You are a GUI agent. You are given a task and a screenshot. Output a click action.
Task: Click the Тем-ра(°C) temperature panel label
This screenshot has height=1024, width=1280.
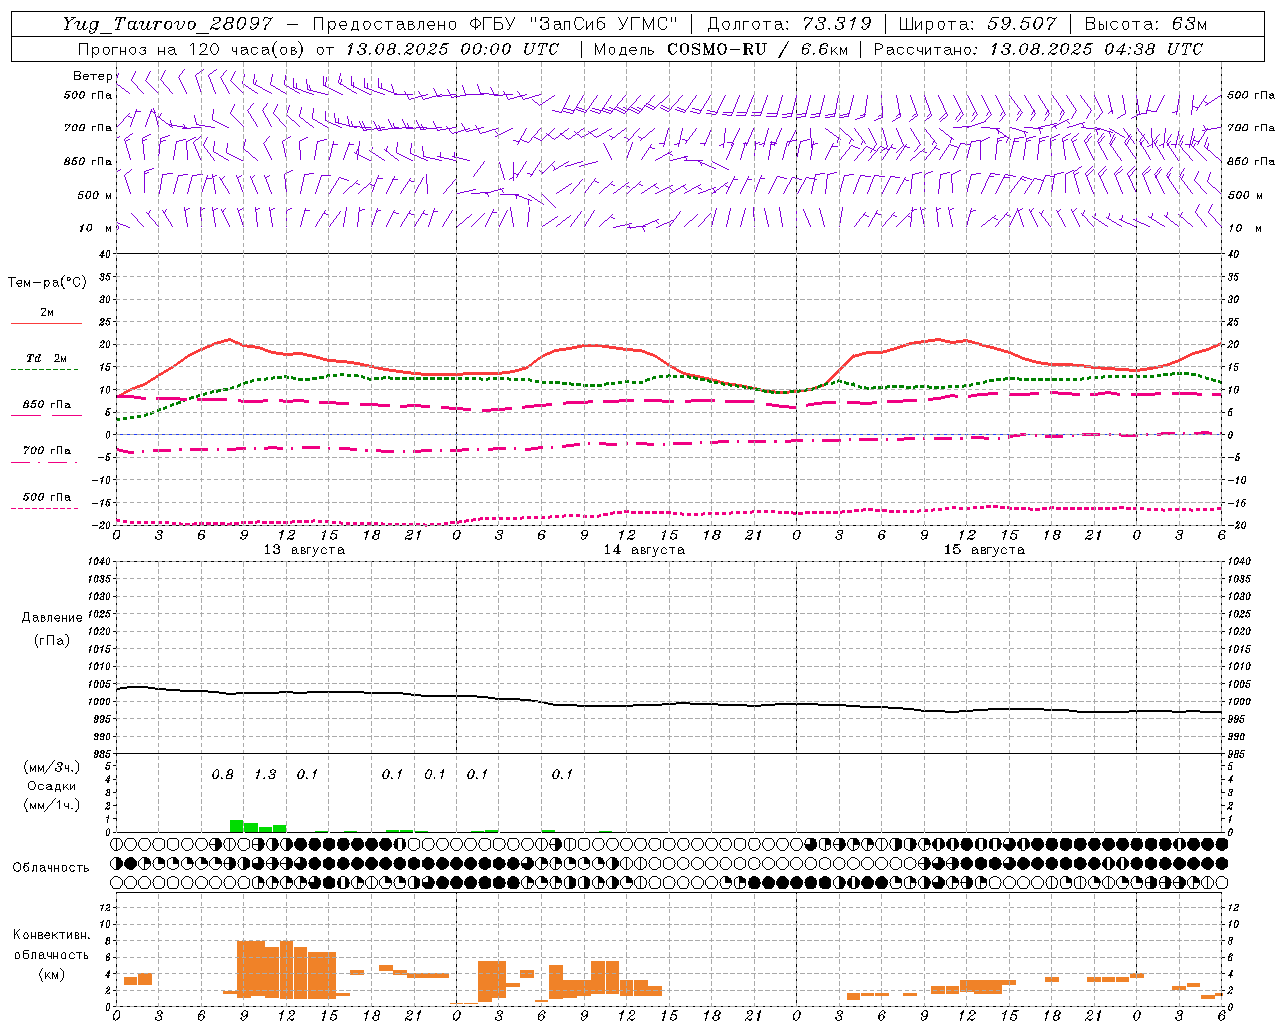[47, 283]
